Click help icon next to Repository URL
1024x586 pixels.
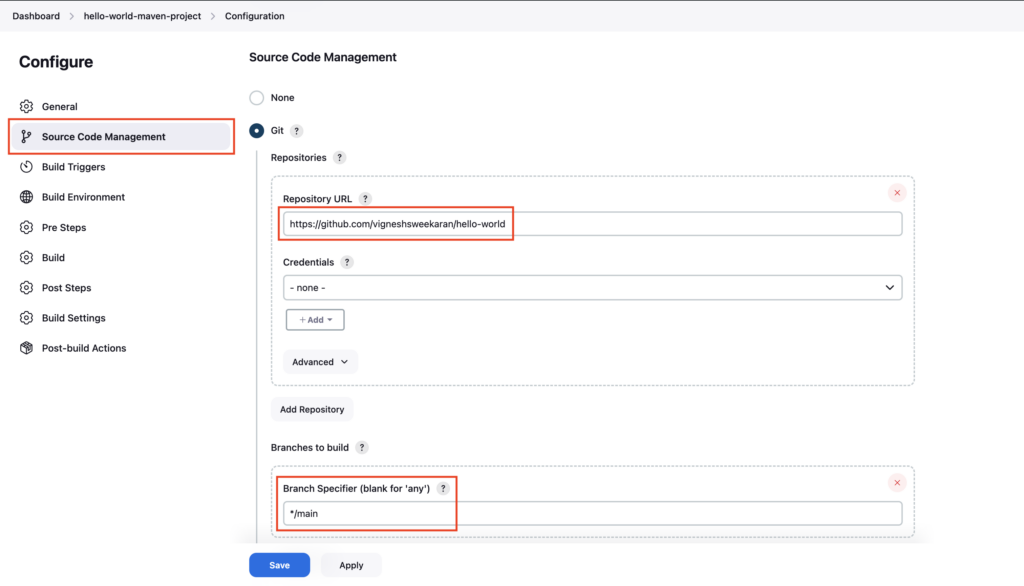click(x=365, y=199)
